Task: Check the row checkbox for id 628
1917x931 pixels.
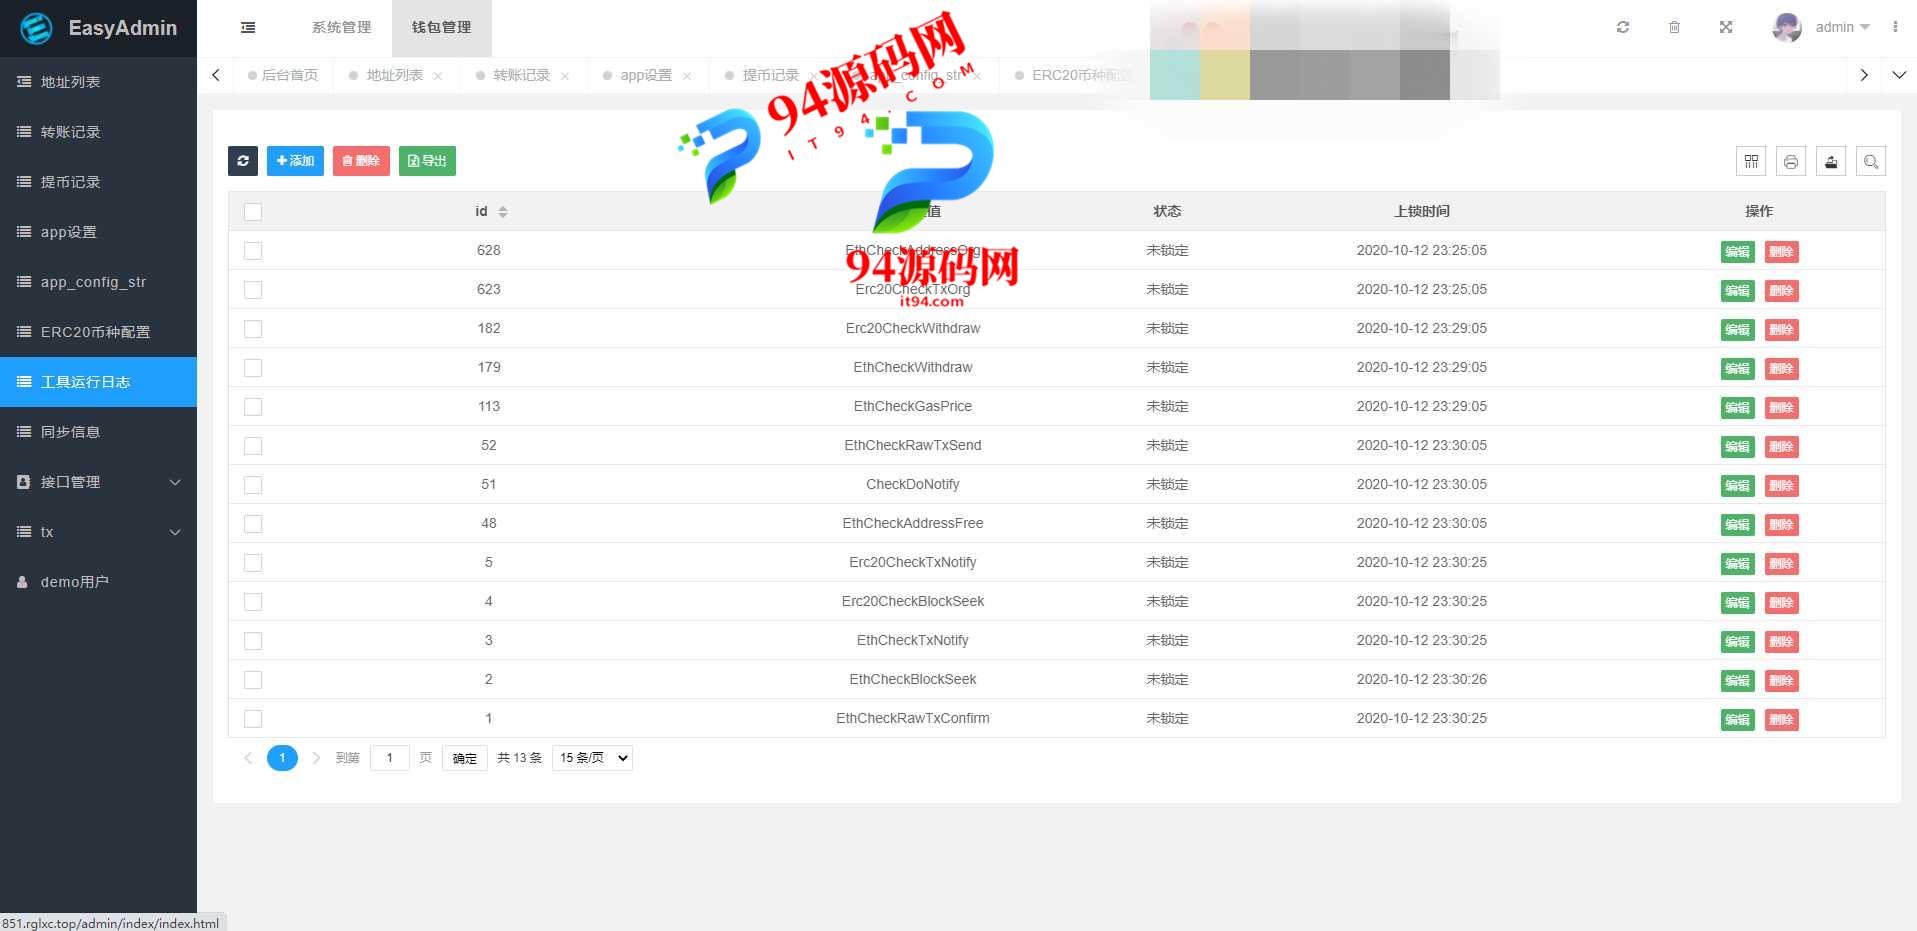Action: click(x=253, y=251)
